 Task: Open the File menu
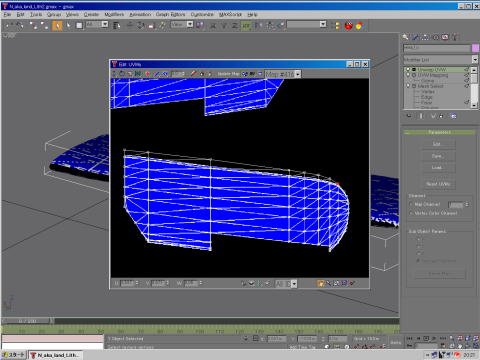coord(7,15)
